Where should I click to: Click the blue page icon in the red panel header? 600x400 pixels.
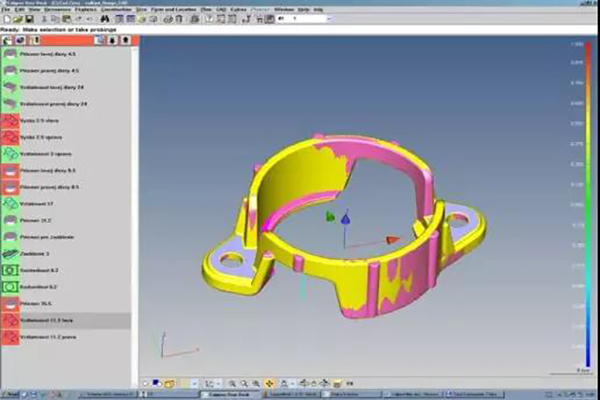point(100,40)
